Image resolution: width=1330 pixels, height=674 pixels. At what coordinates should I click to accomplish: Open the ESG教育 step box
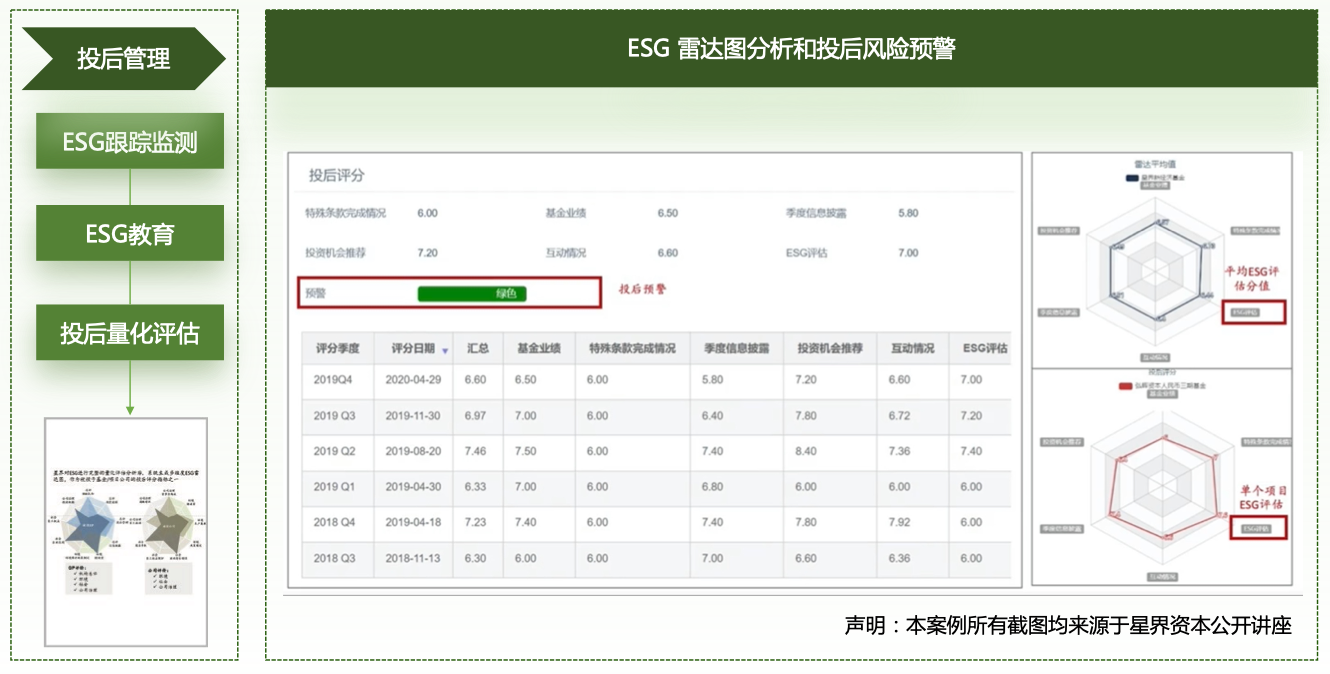point(130,234)
